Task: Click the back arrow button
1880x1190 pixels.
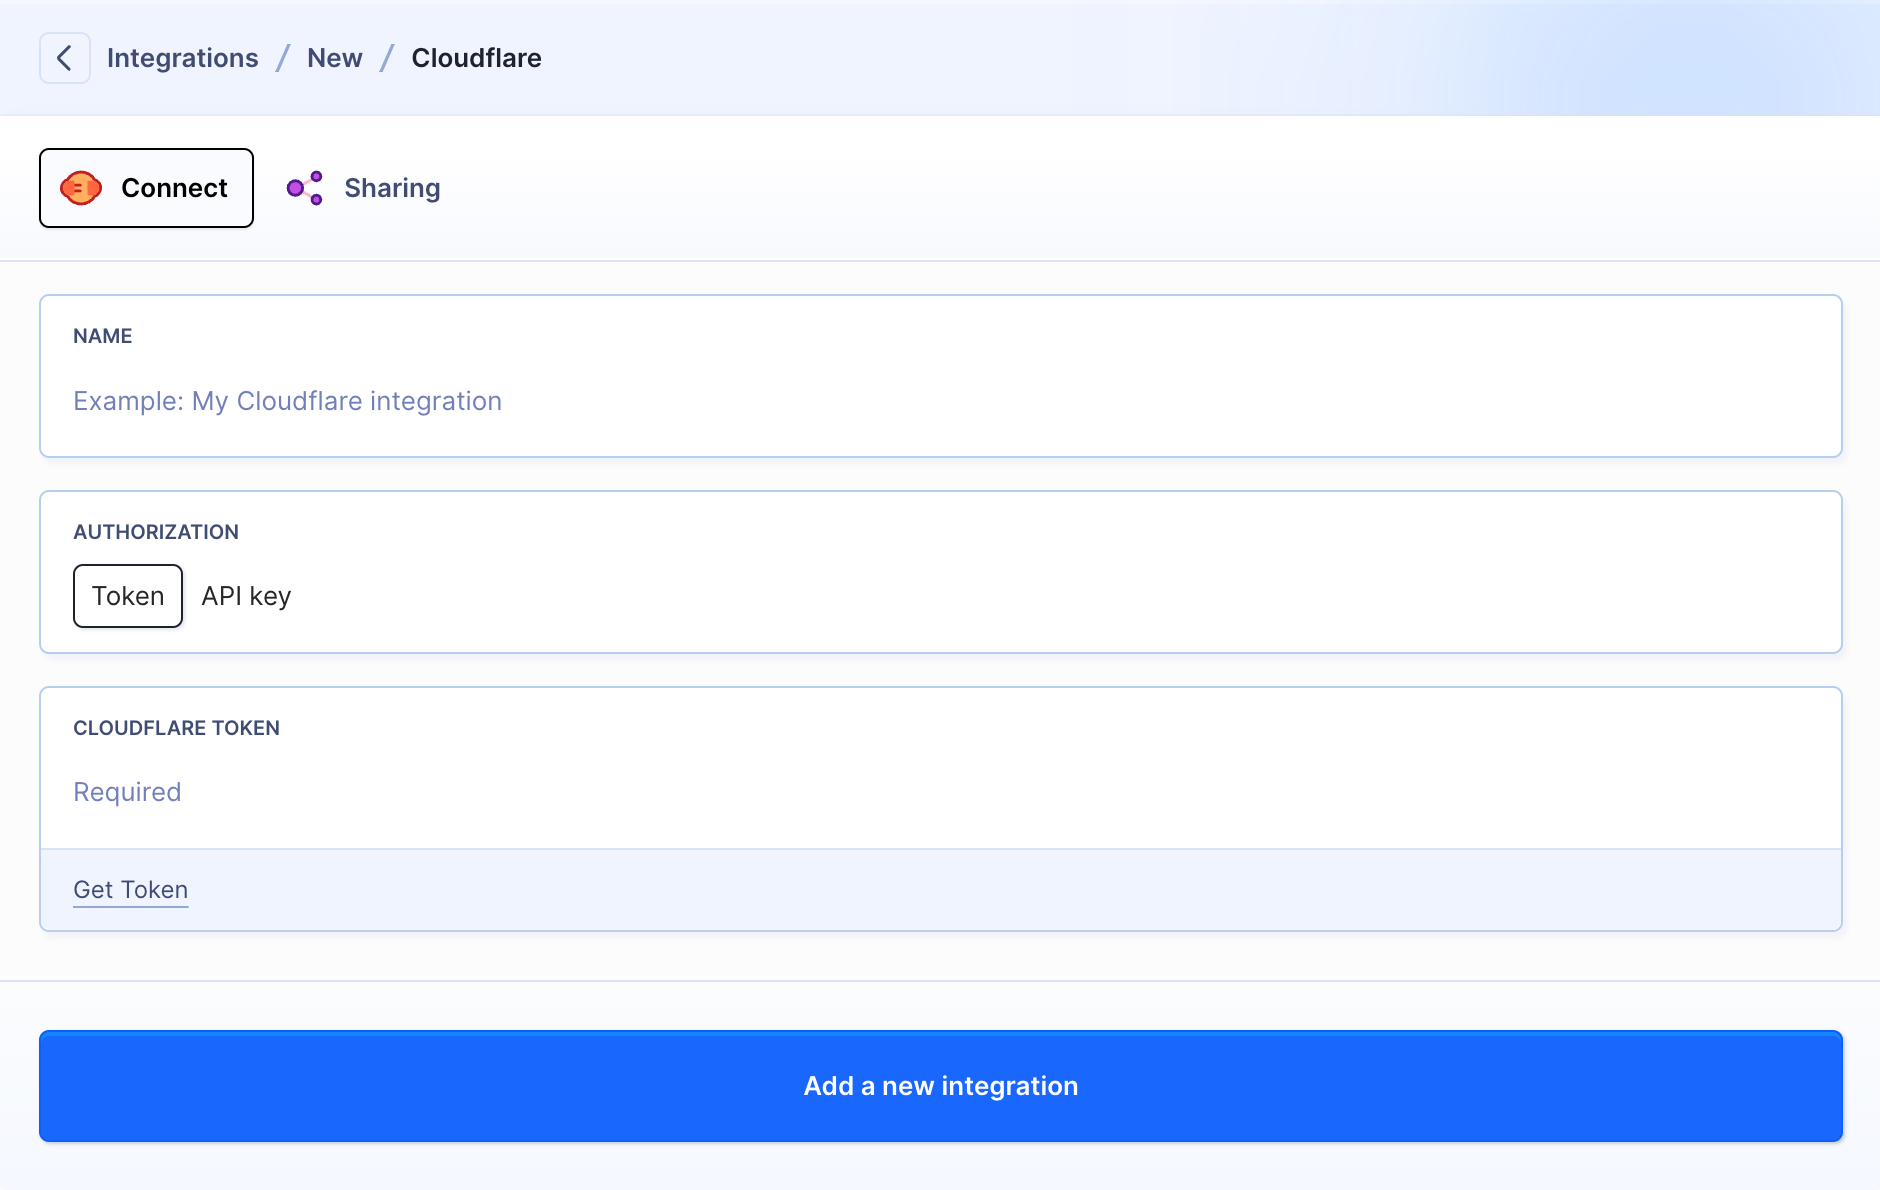Action: 65,58
